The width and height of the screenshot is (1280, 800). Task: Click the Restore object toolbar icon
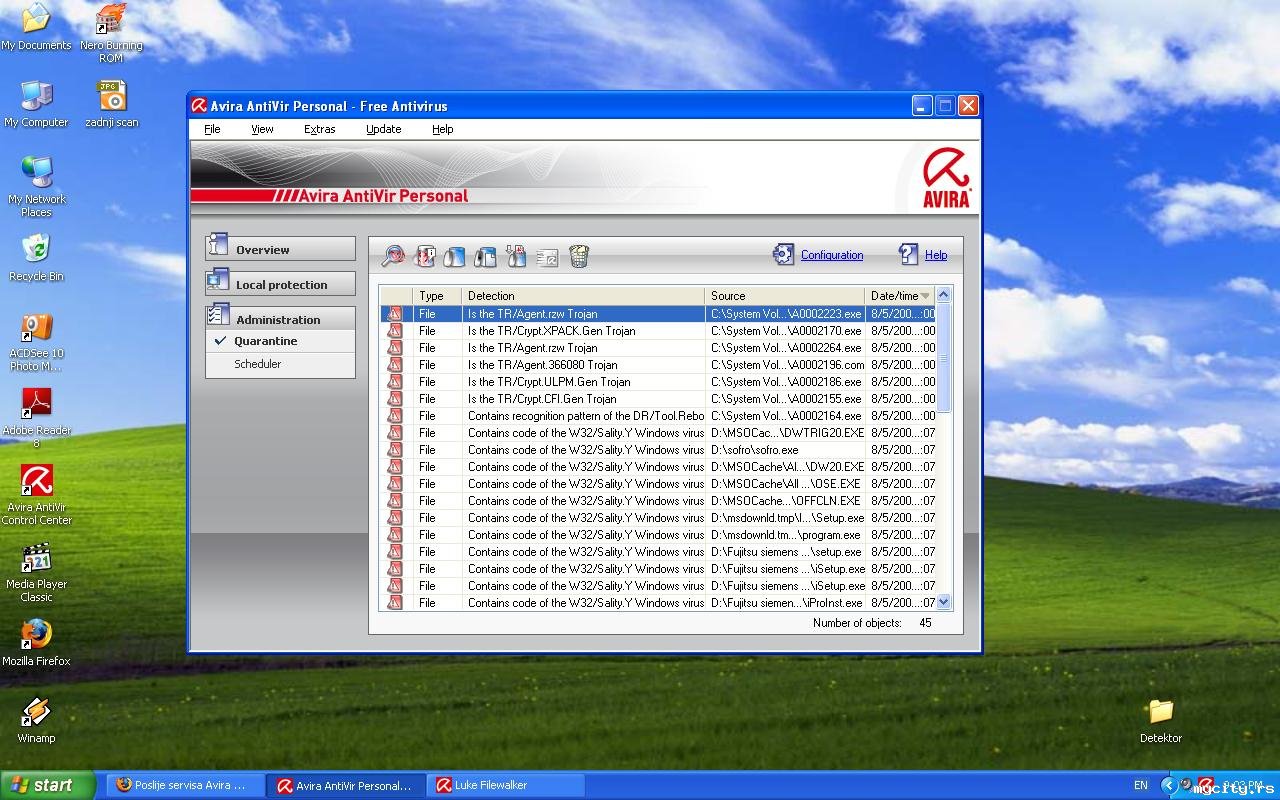[x=454, y=256]
